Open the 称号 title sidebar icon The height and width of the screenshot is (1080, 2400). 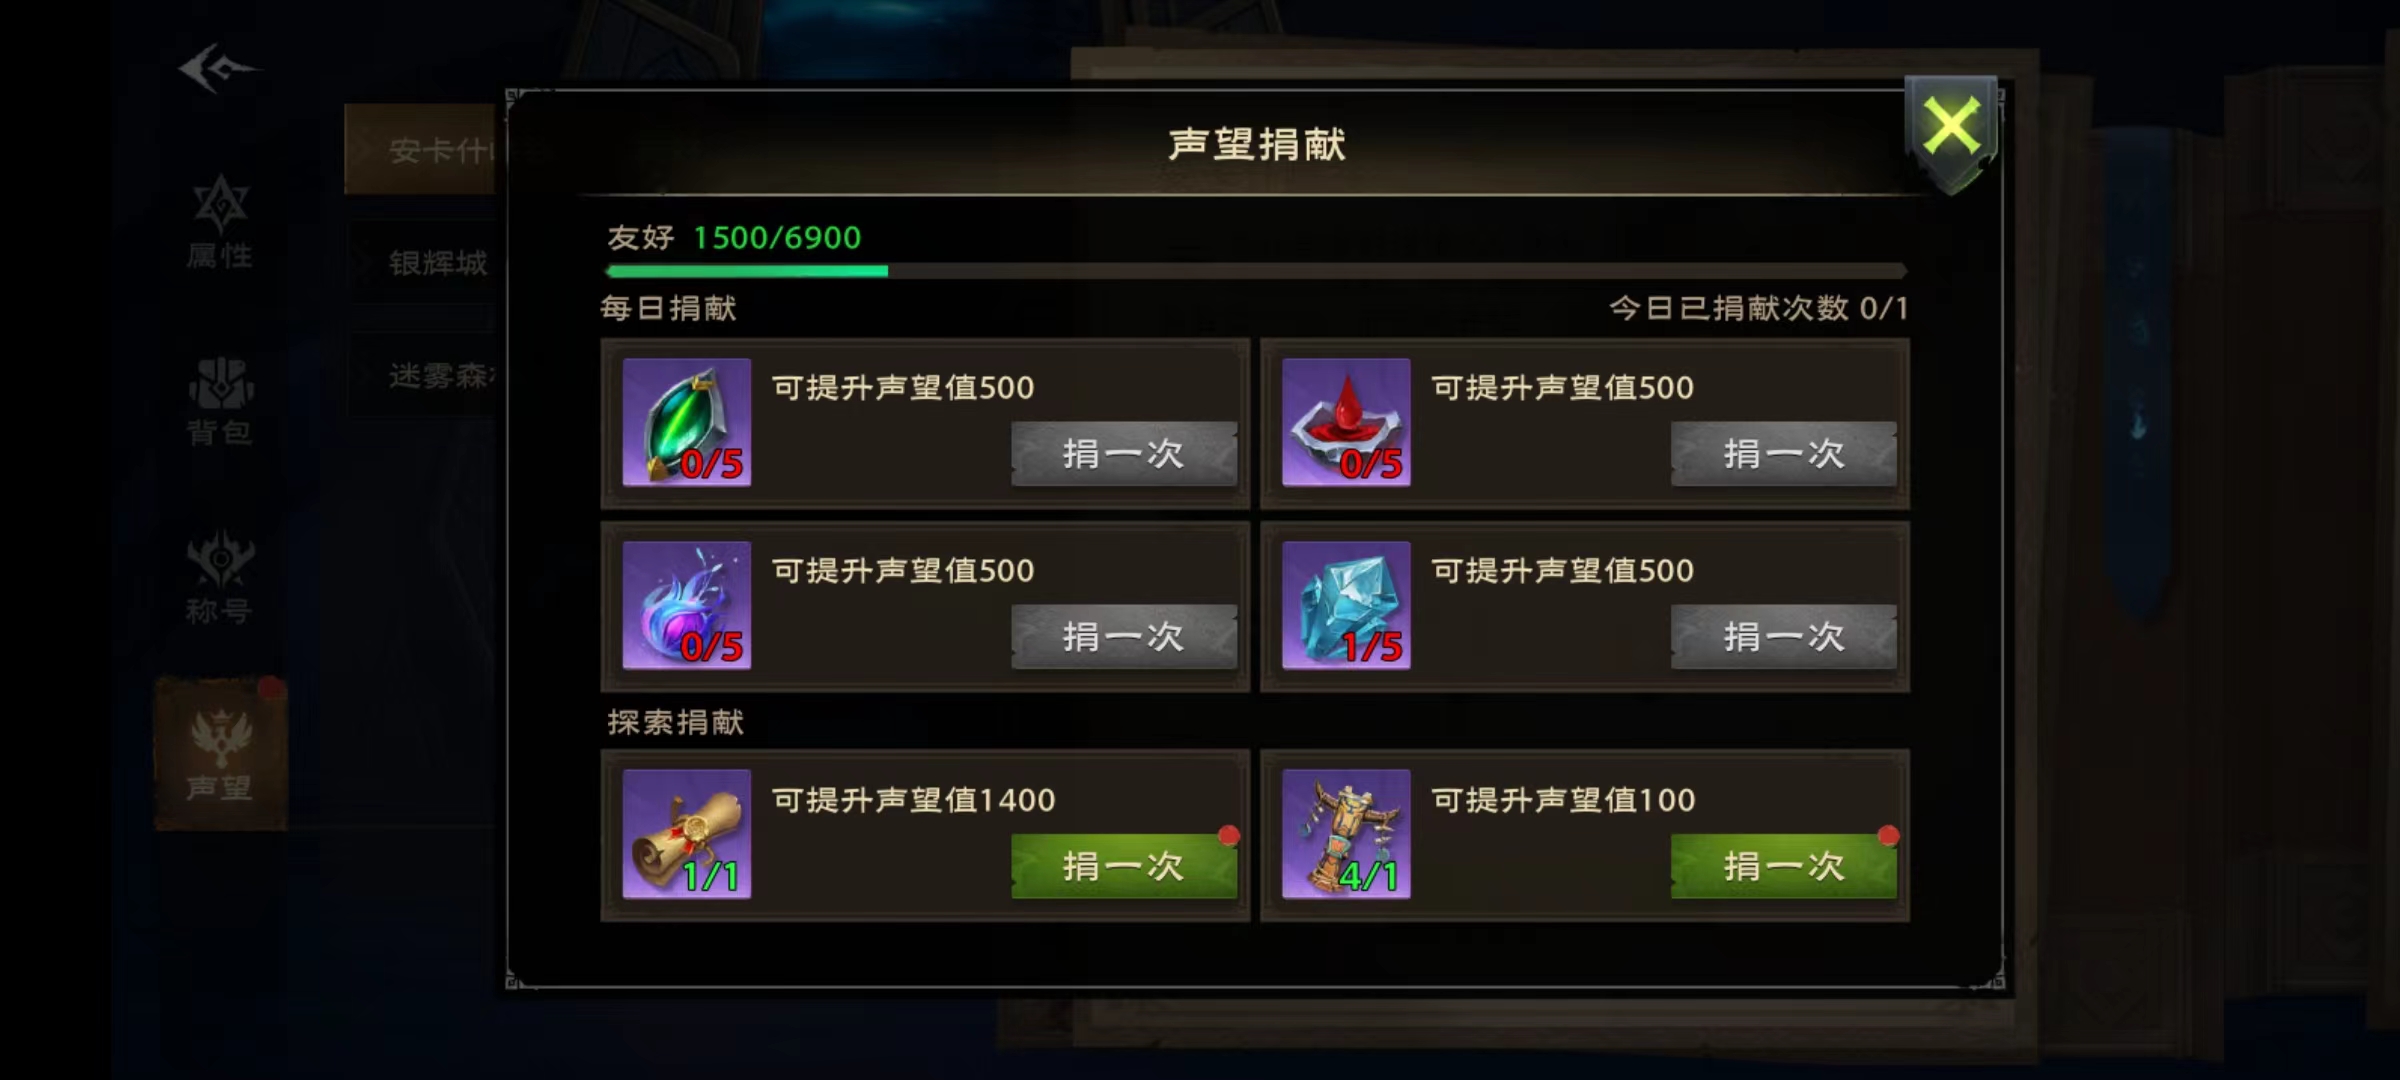pos(220,579)
